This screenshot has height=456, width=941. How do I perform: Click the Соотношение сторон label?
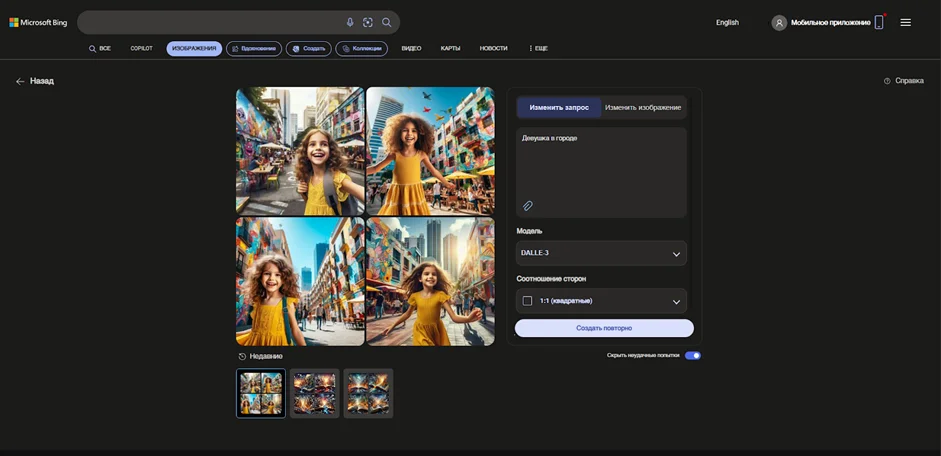551,279
